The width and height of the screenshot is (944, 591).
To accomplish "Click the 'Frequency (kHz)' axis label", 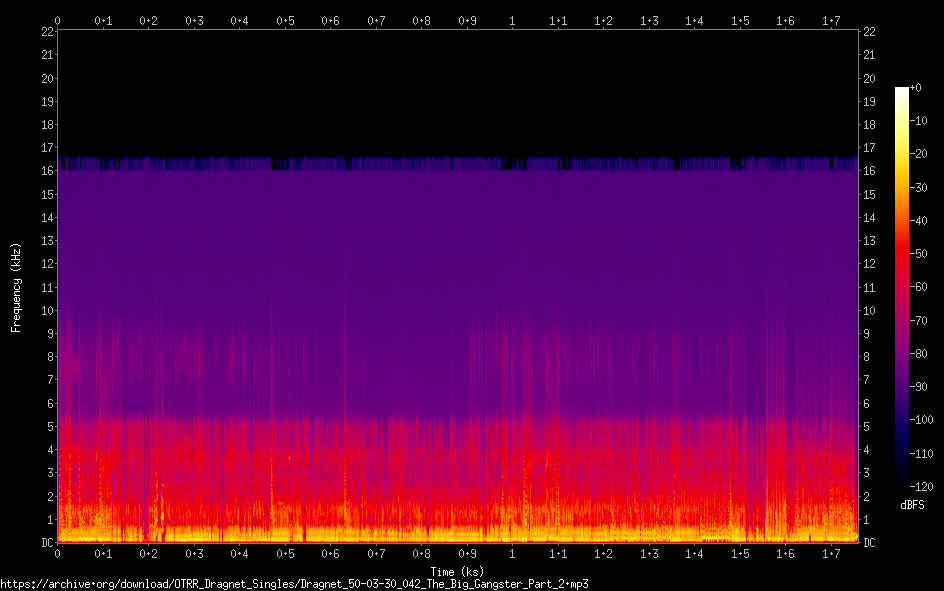I will click(x=16, y=287).
